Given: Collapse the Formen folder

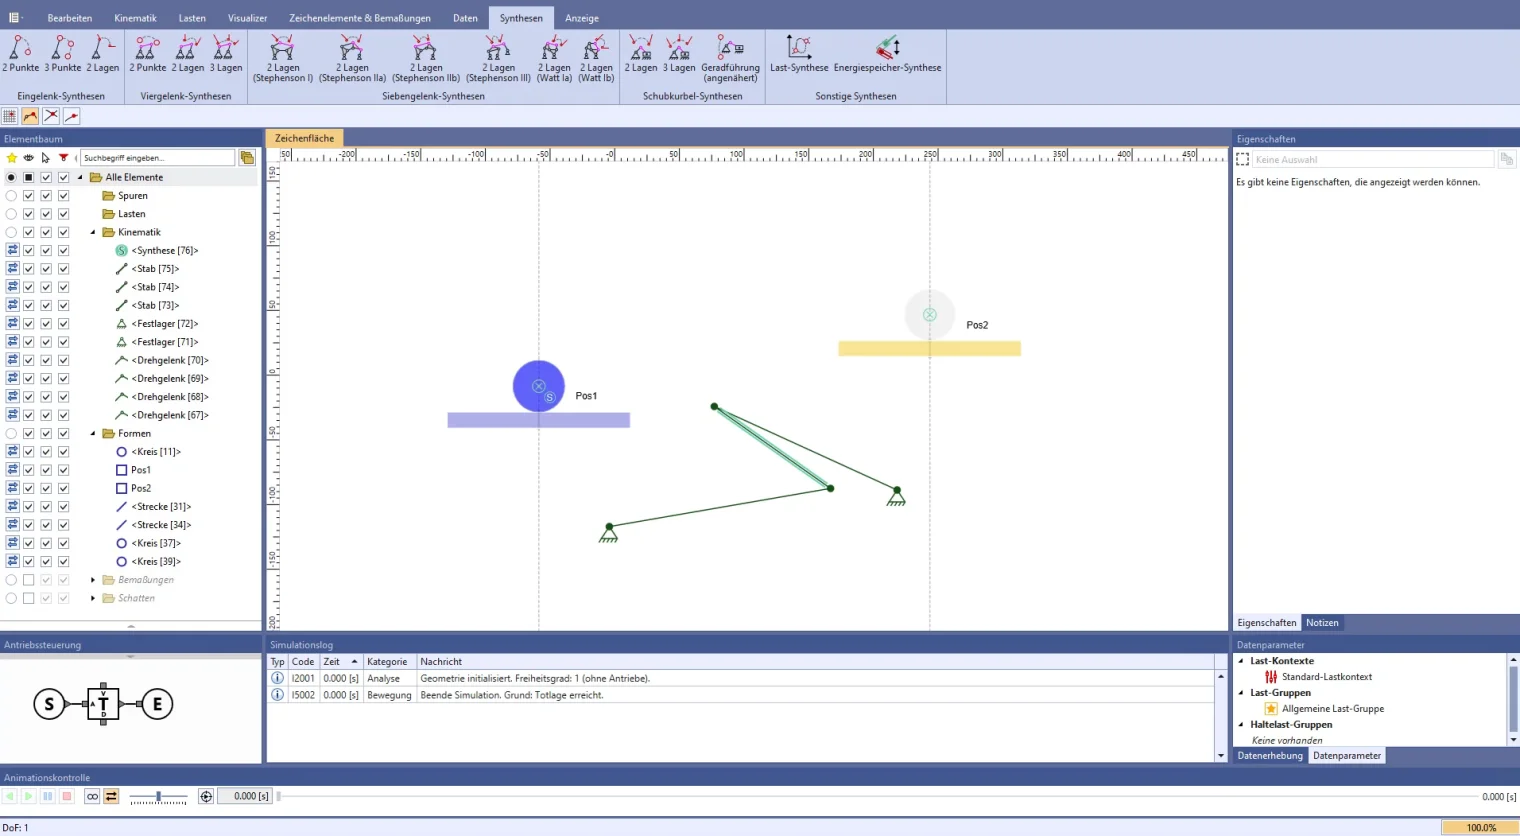Looking at the screenshot, I should (x=93, y=434).
